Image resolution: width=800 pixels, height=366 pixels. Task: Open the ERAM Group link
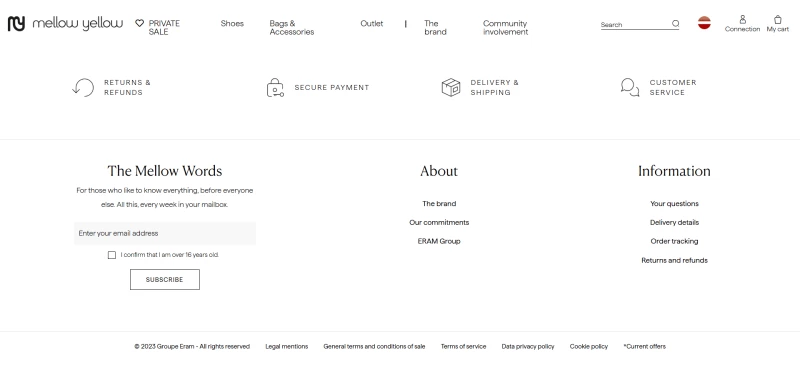pyautogui.click(x=439, y=241)
